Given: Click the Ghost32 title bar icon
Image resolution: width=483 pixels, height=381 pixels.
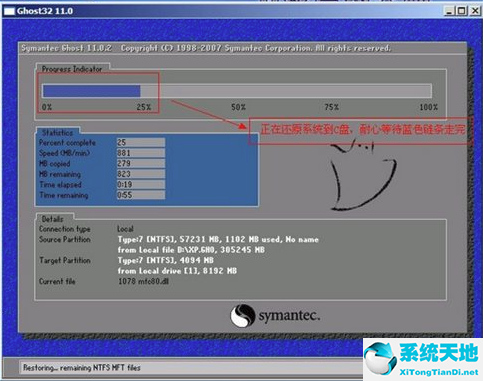Looking at the screenshot, I should [x=9, y=11].
